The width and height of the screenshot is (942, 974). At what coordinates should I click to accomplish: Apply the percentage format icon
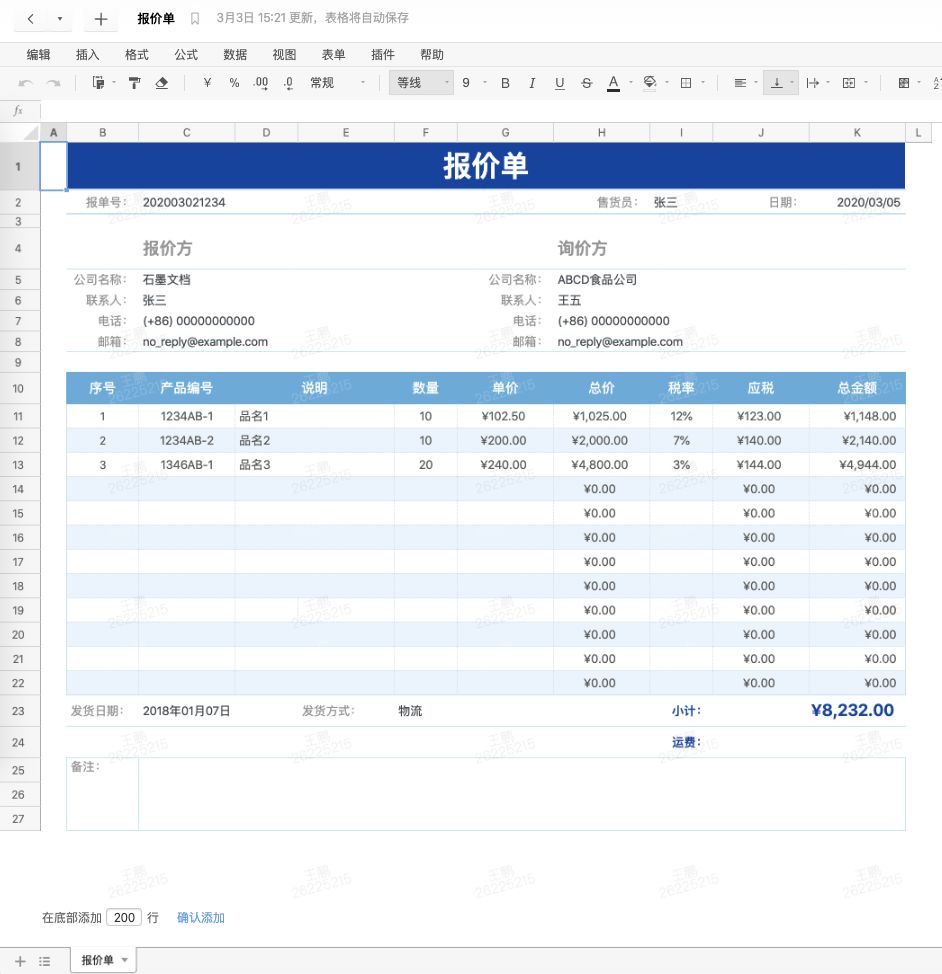[x=233, y=83]
